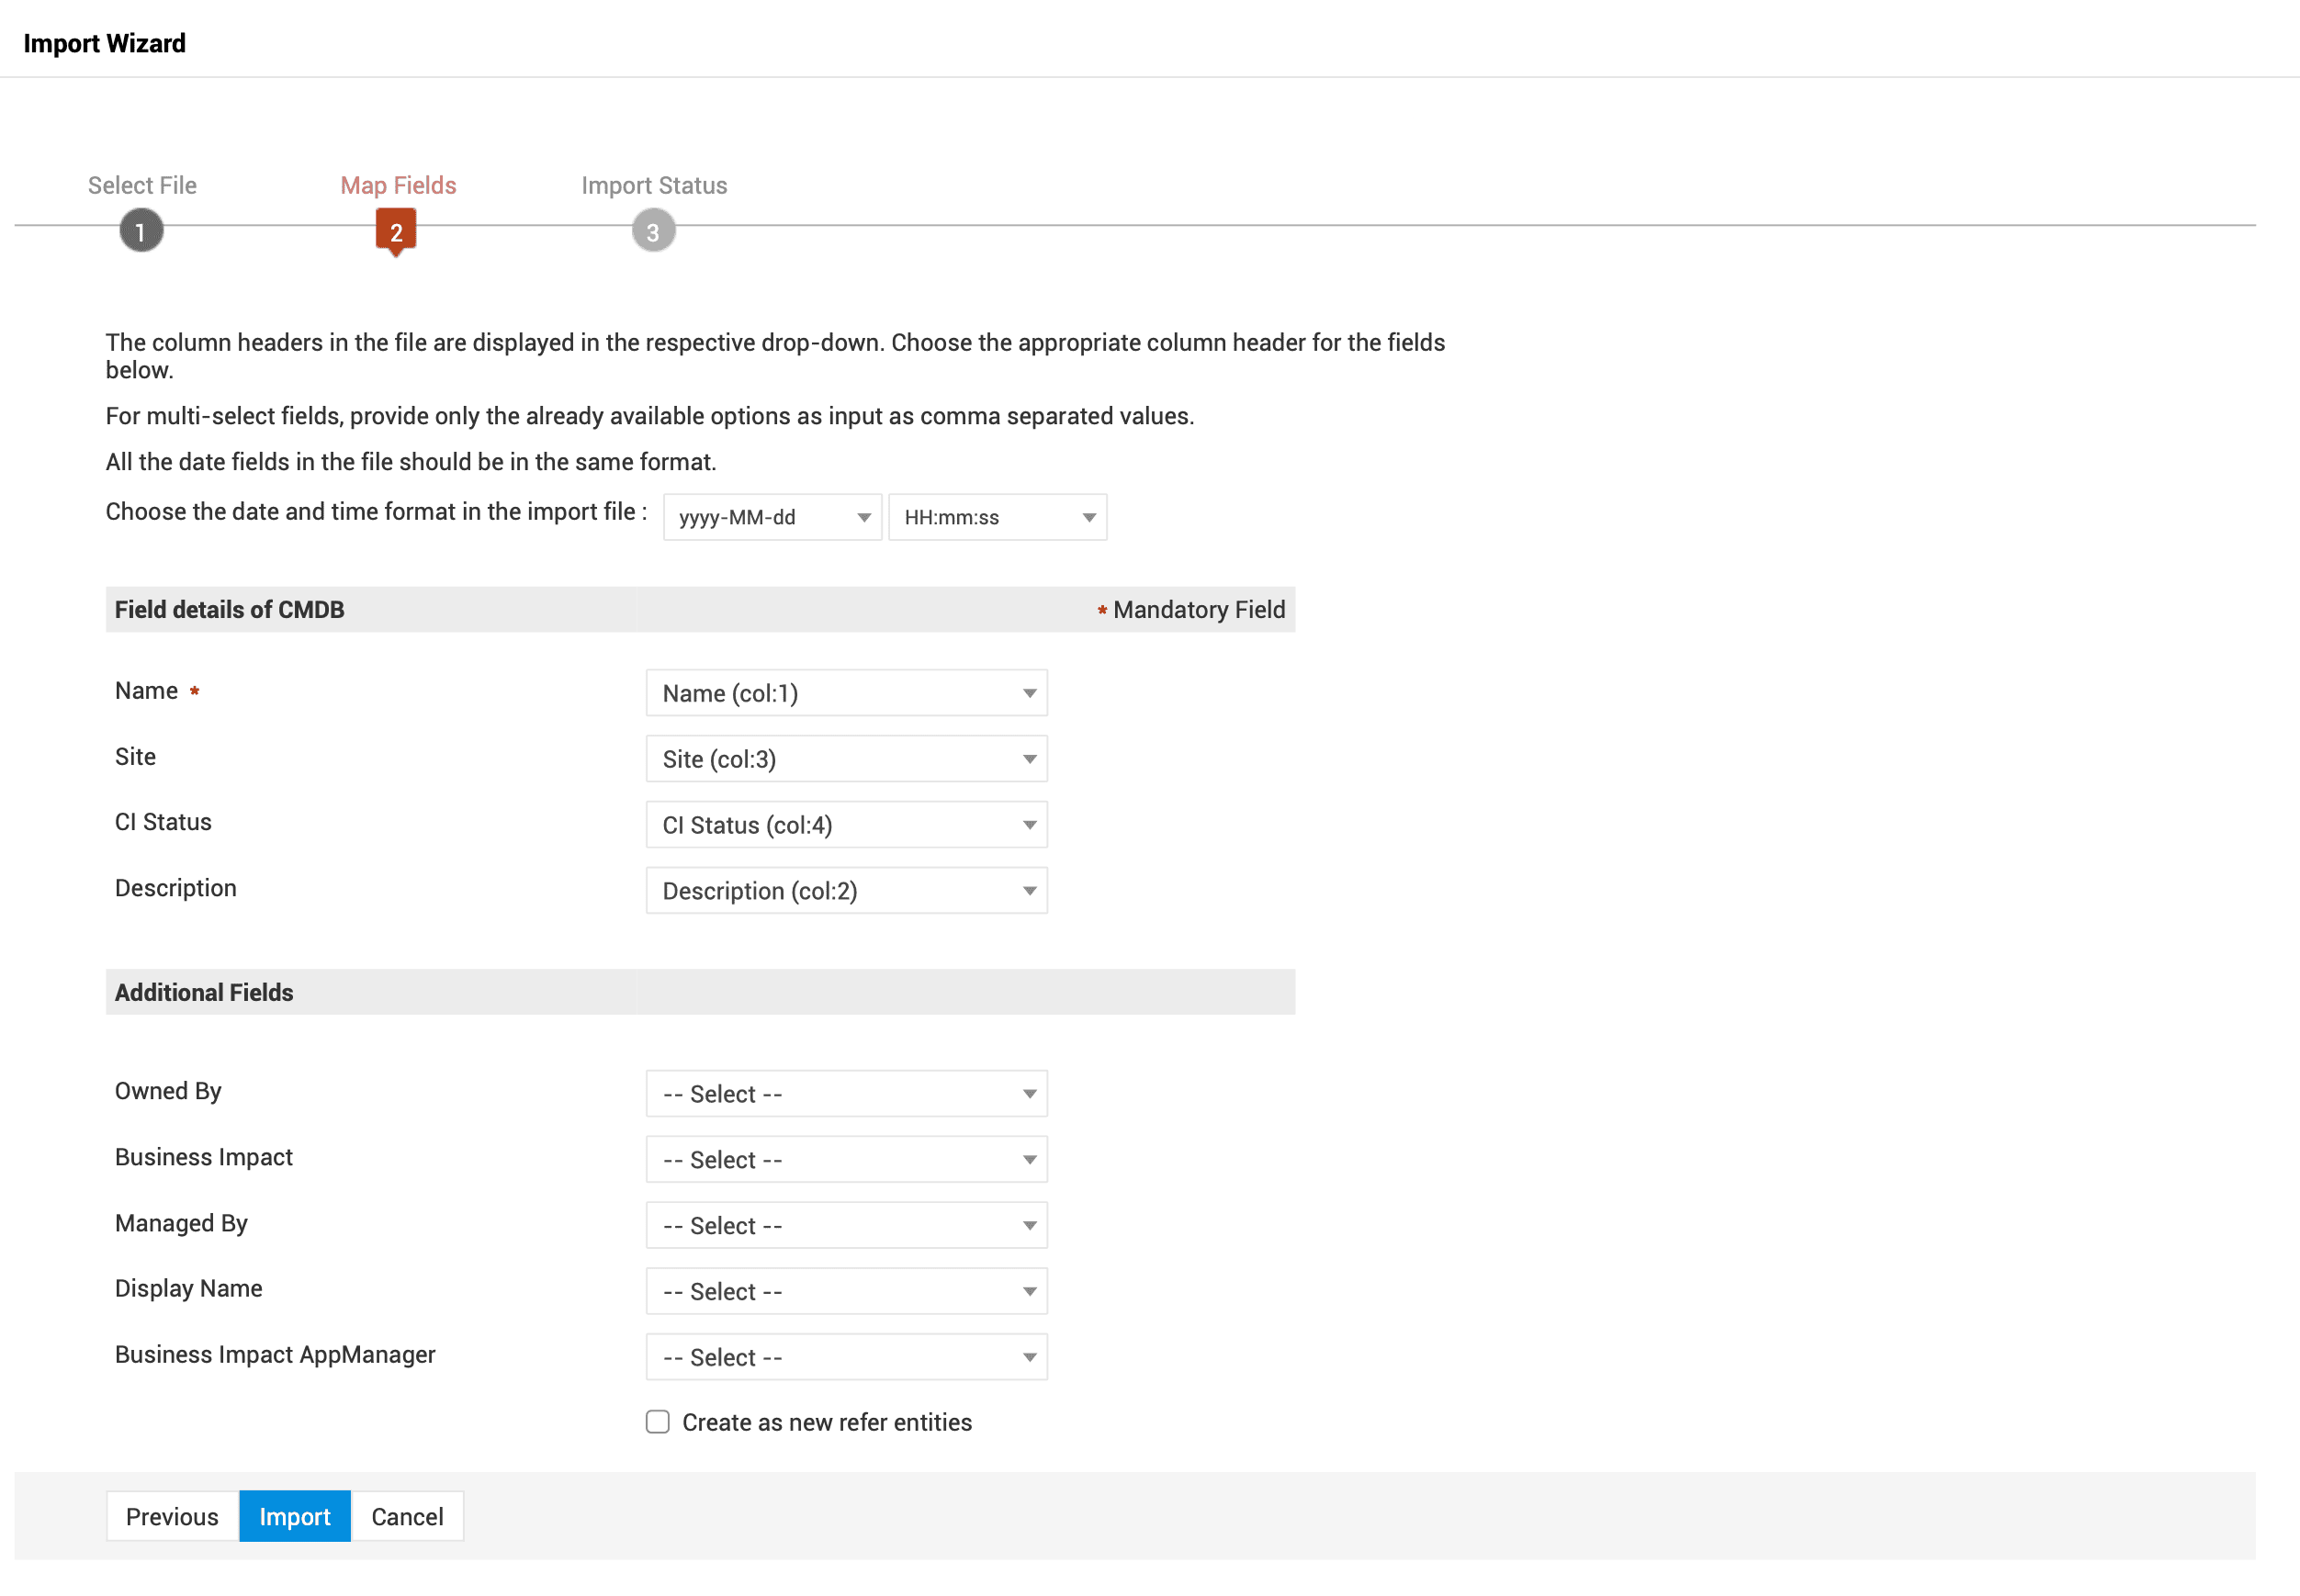Open the HH:mm:ss time format dropdown
This screenshot has width=2300, height=1596.
[997, 517]
